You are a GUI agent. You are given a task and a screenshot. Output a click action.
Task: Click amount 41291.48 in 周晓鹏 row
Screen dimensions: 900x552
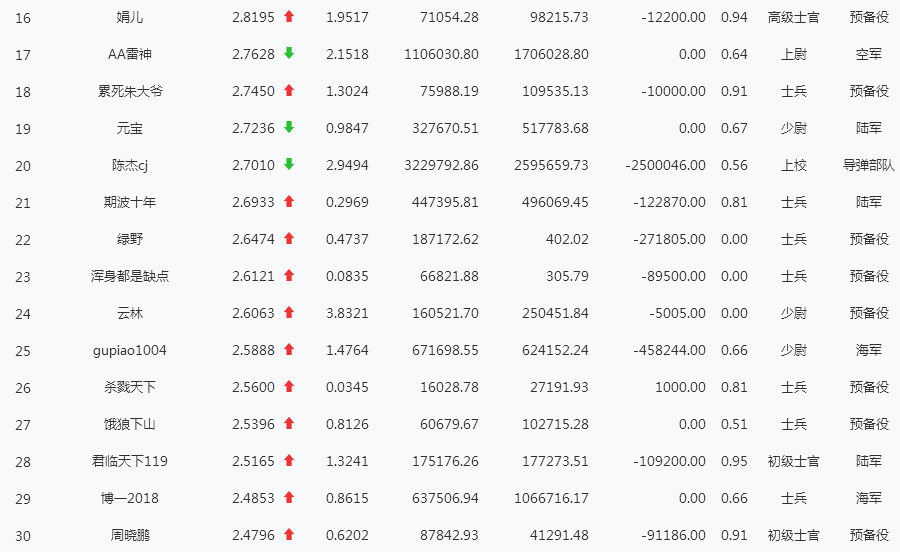[559, 535]
